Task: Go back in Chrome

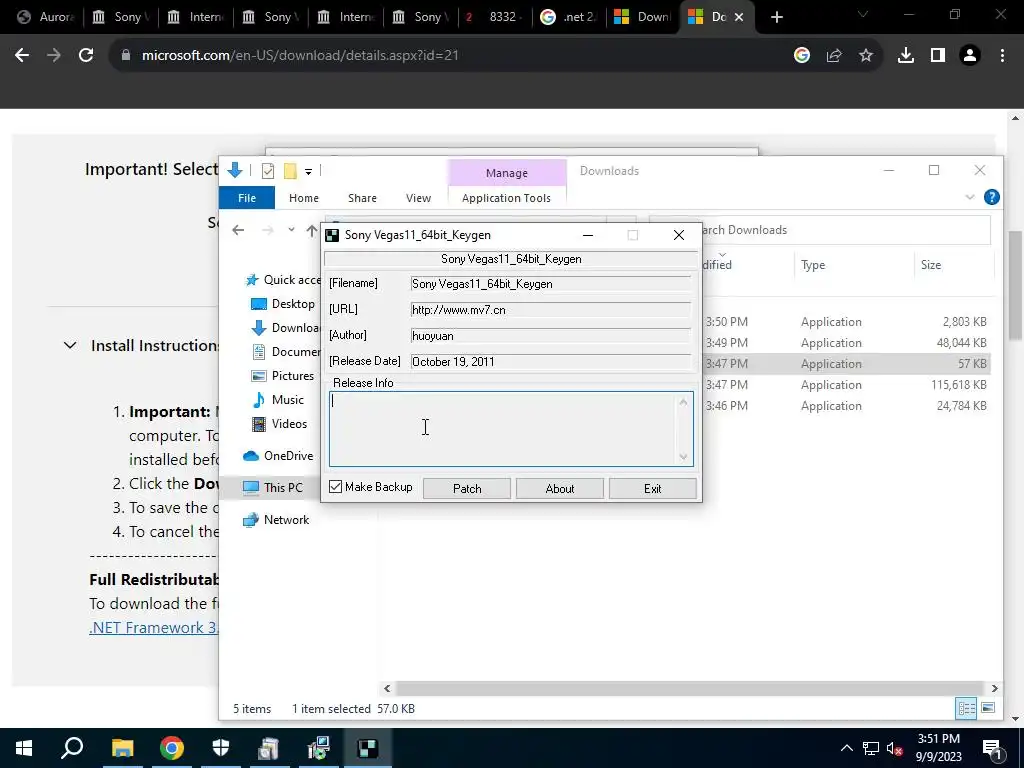Action: (x=22, y=56)
